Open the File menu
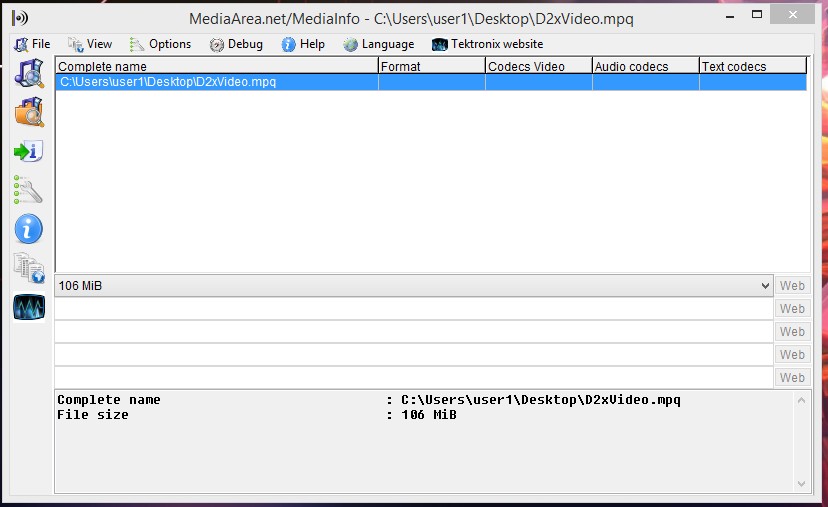This screenshot has height=507, width=828. [32, 44]
